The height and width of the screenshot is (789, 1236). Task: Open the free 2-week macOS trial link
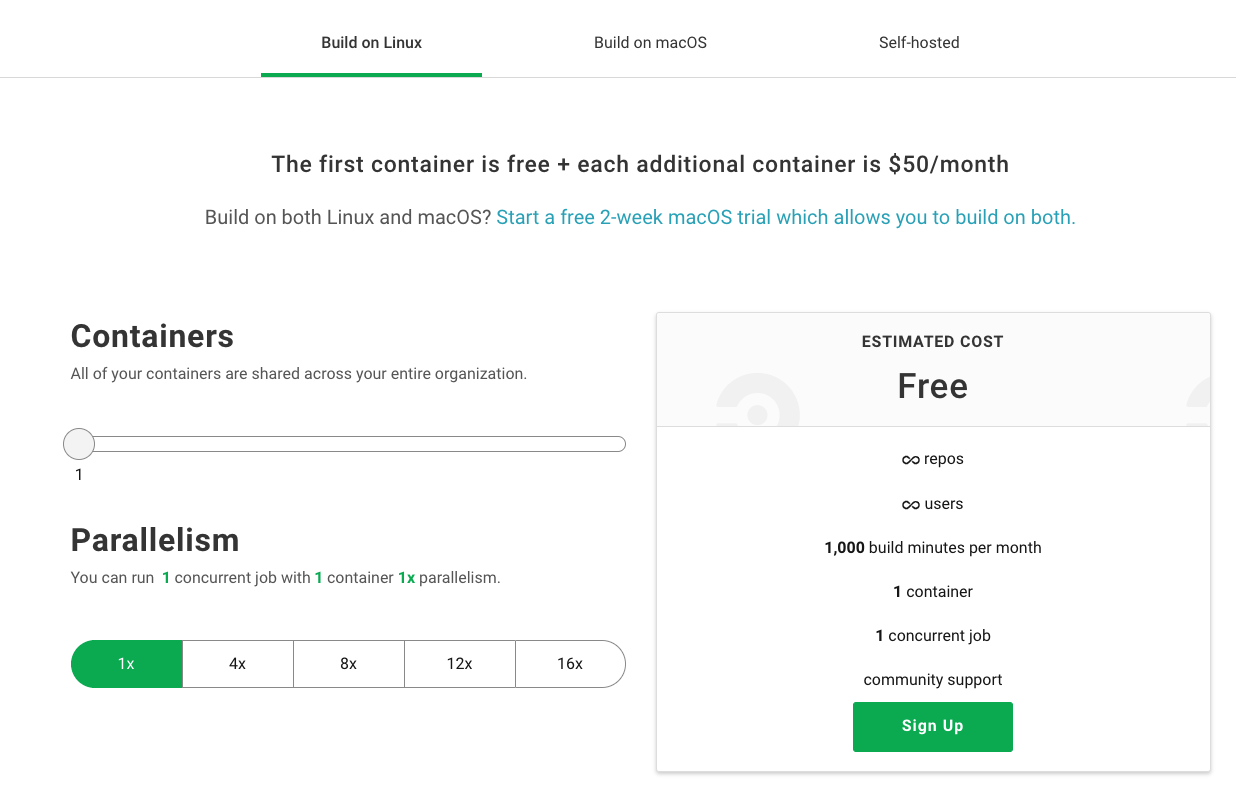pyautogui.click(x=785, y=218)
